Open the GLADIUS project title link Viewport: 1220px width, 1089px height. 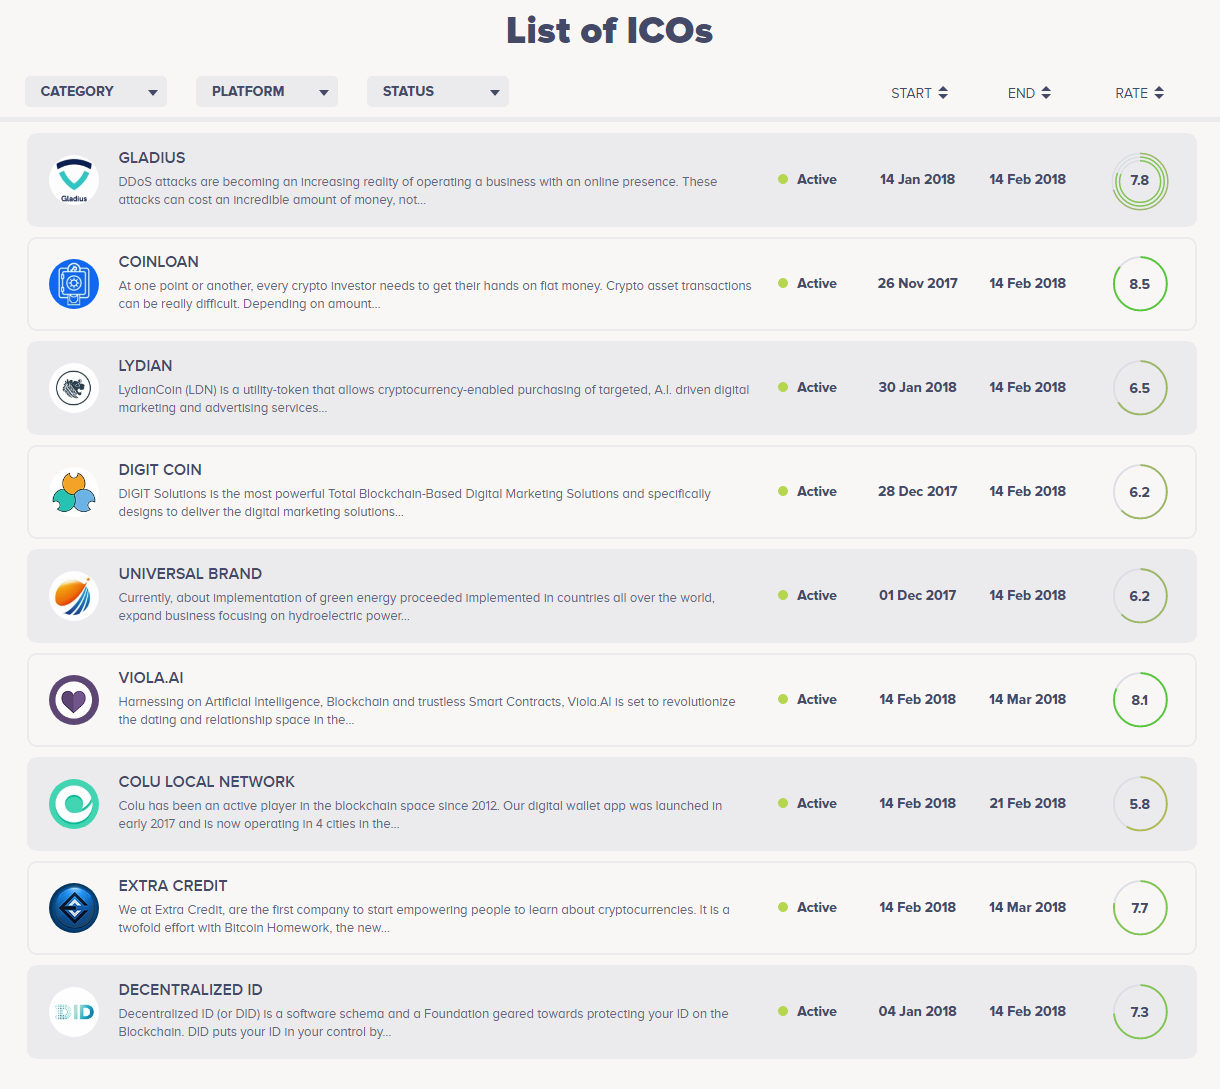(152, 158)
